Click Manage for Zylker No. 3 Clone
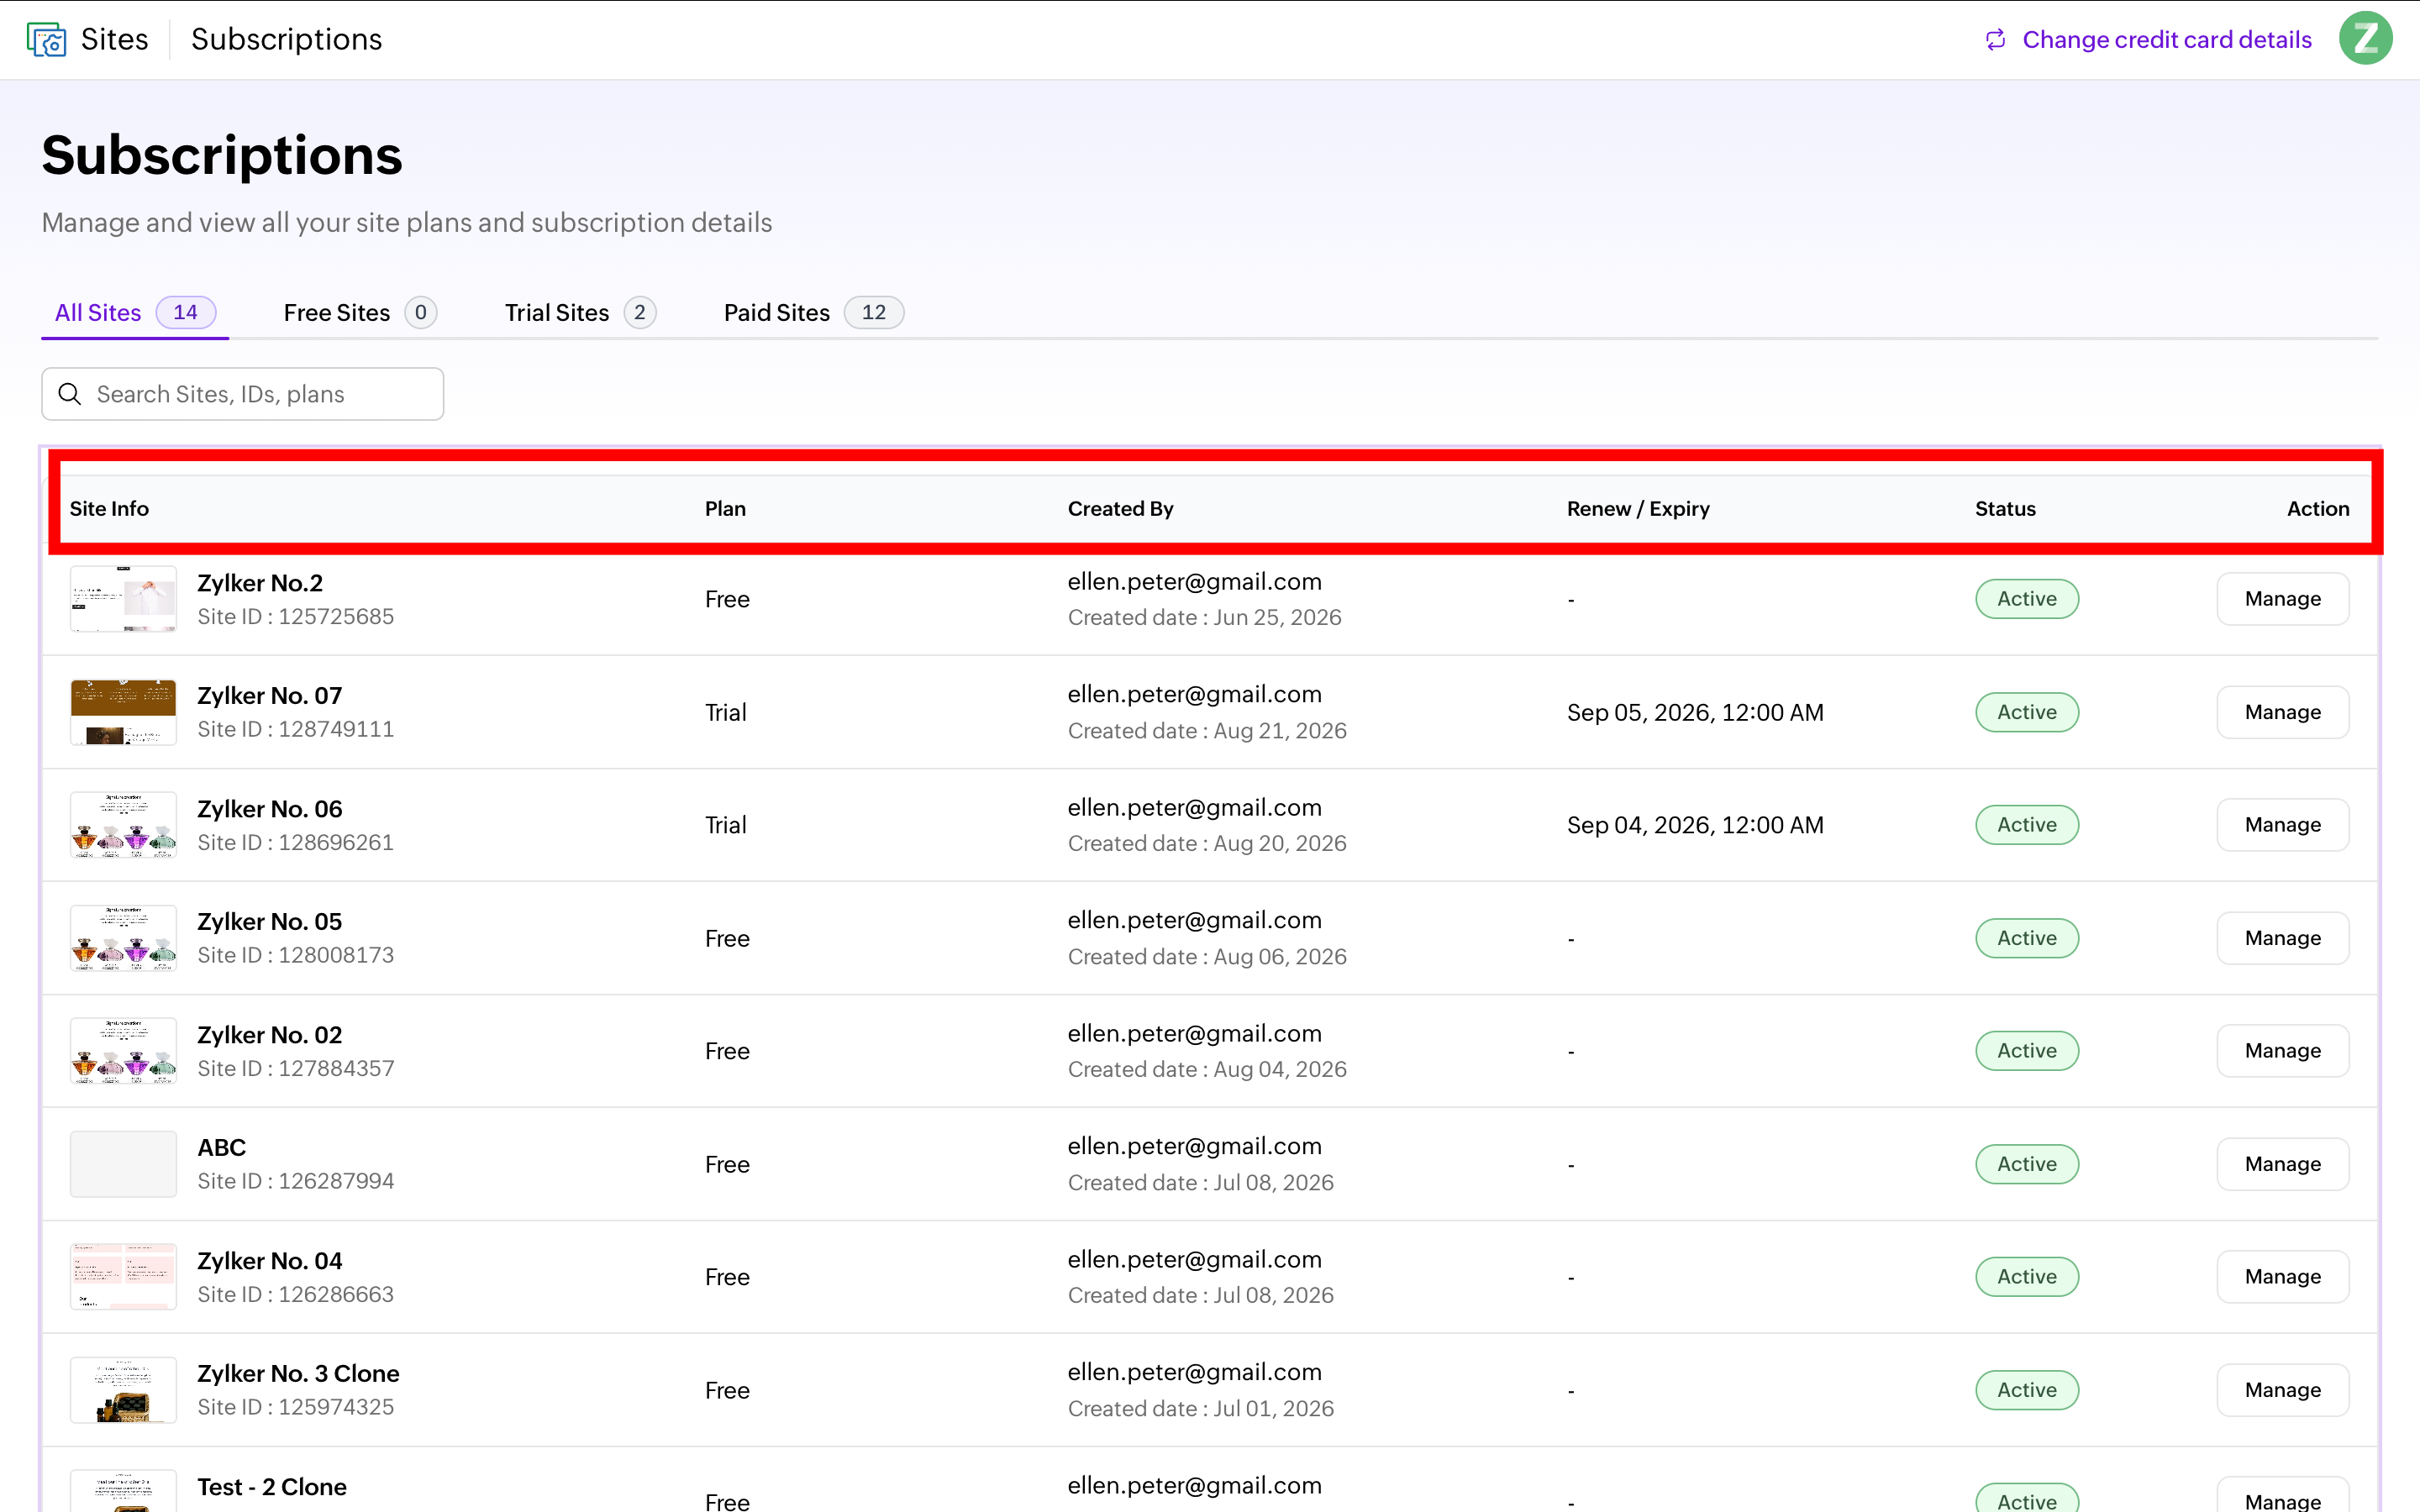 [2282, 1390]
